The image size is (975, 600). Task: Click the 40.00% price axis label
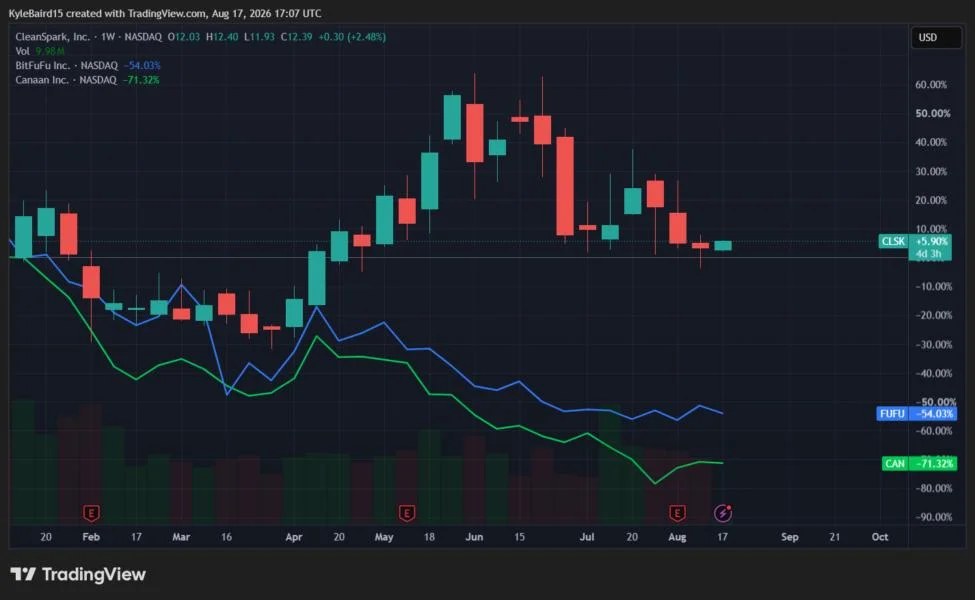coord(931,142)
